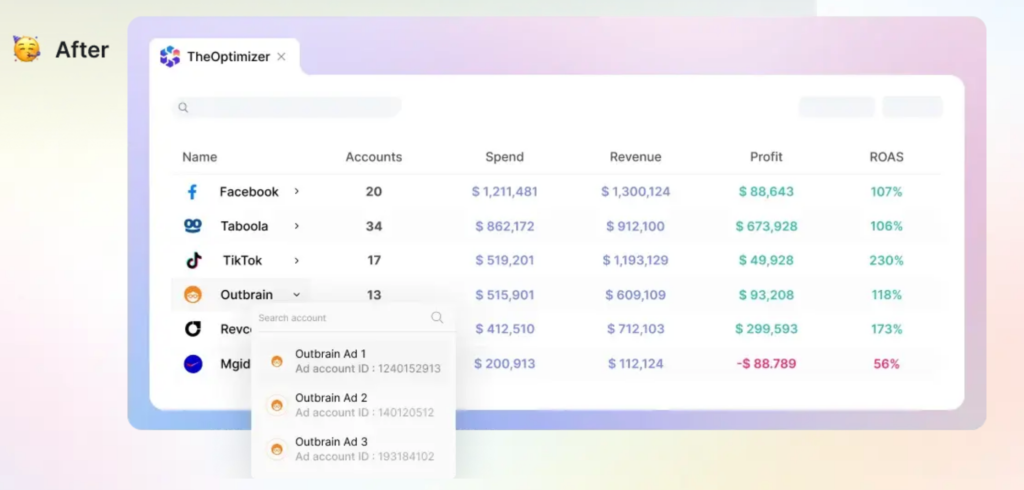Select Outbrain Ad 2 account
This screenshot has width=1024, height=490.
click(353, 405)
